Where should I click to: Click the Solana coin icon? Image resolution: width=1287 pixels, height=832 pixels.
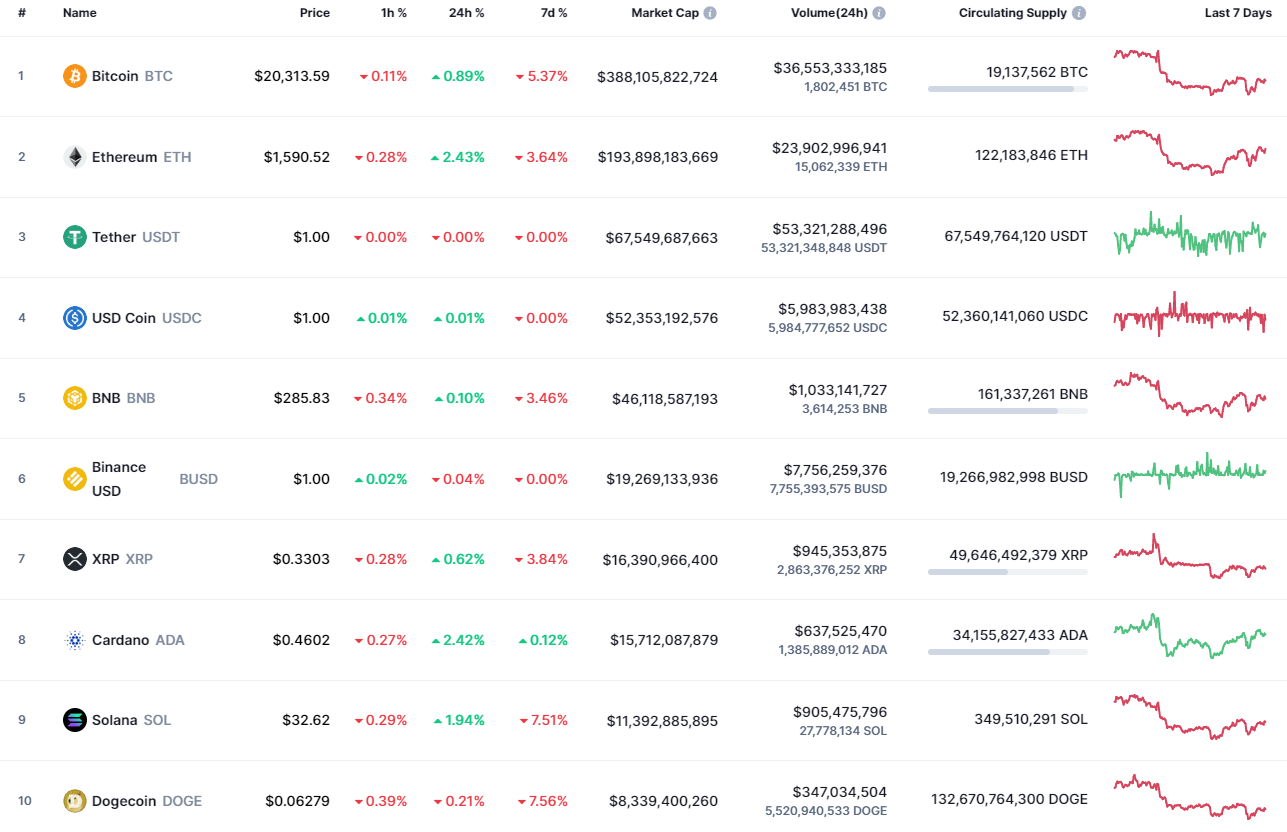point(72,719)
